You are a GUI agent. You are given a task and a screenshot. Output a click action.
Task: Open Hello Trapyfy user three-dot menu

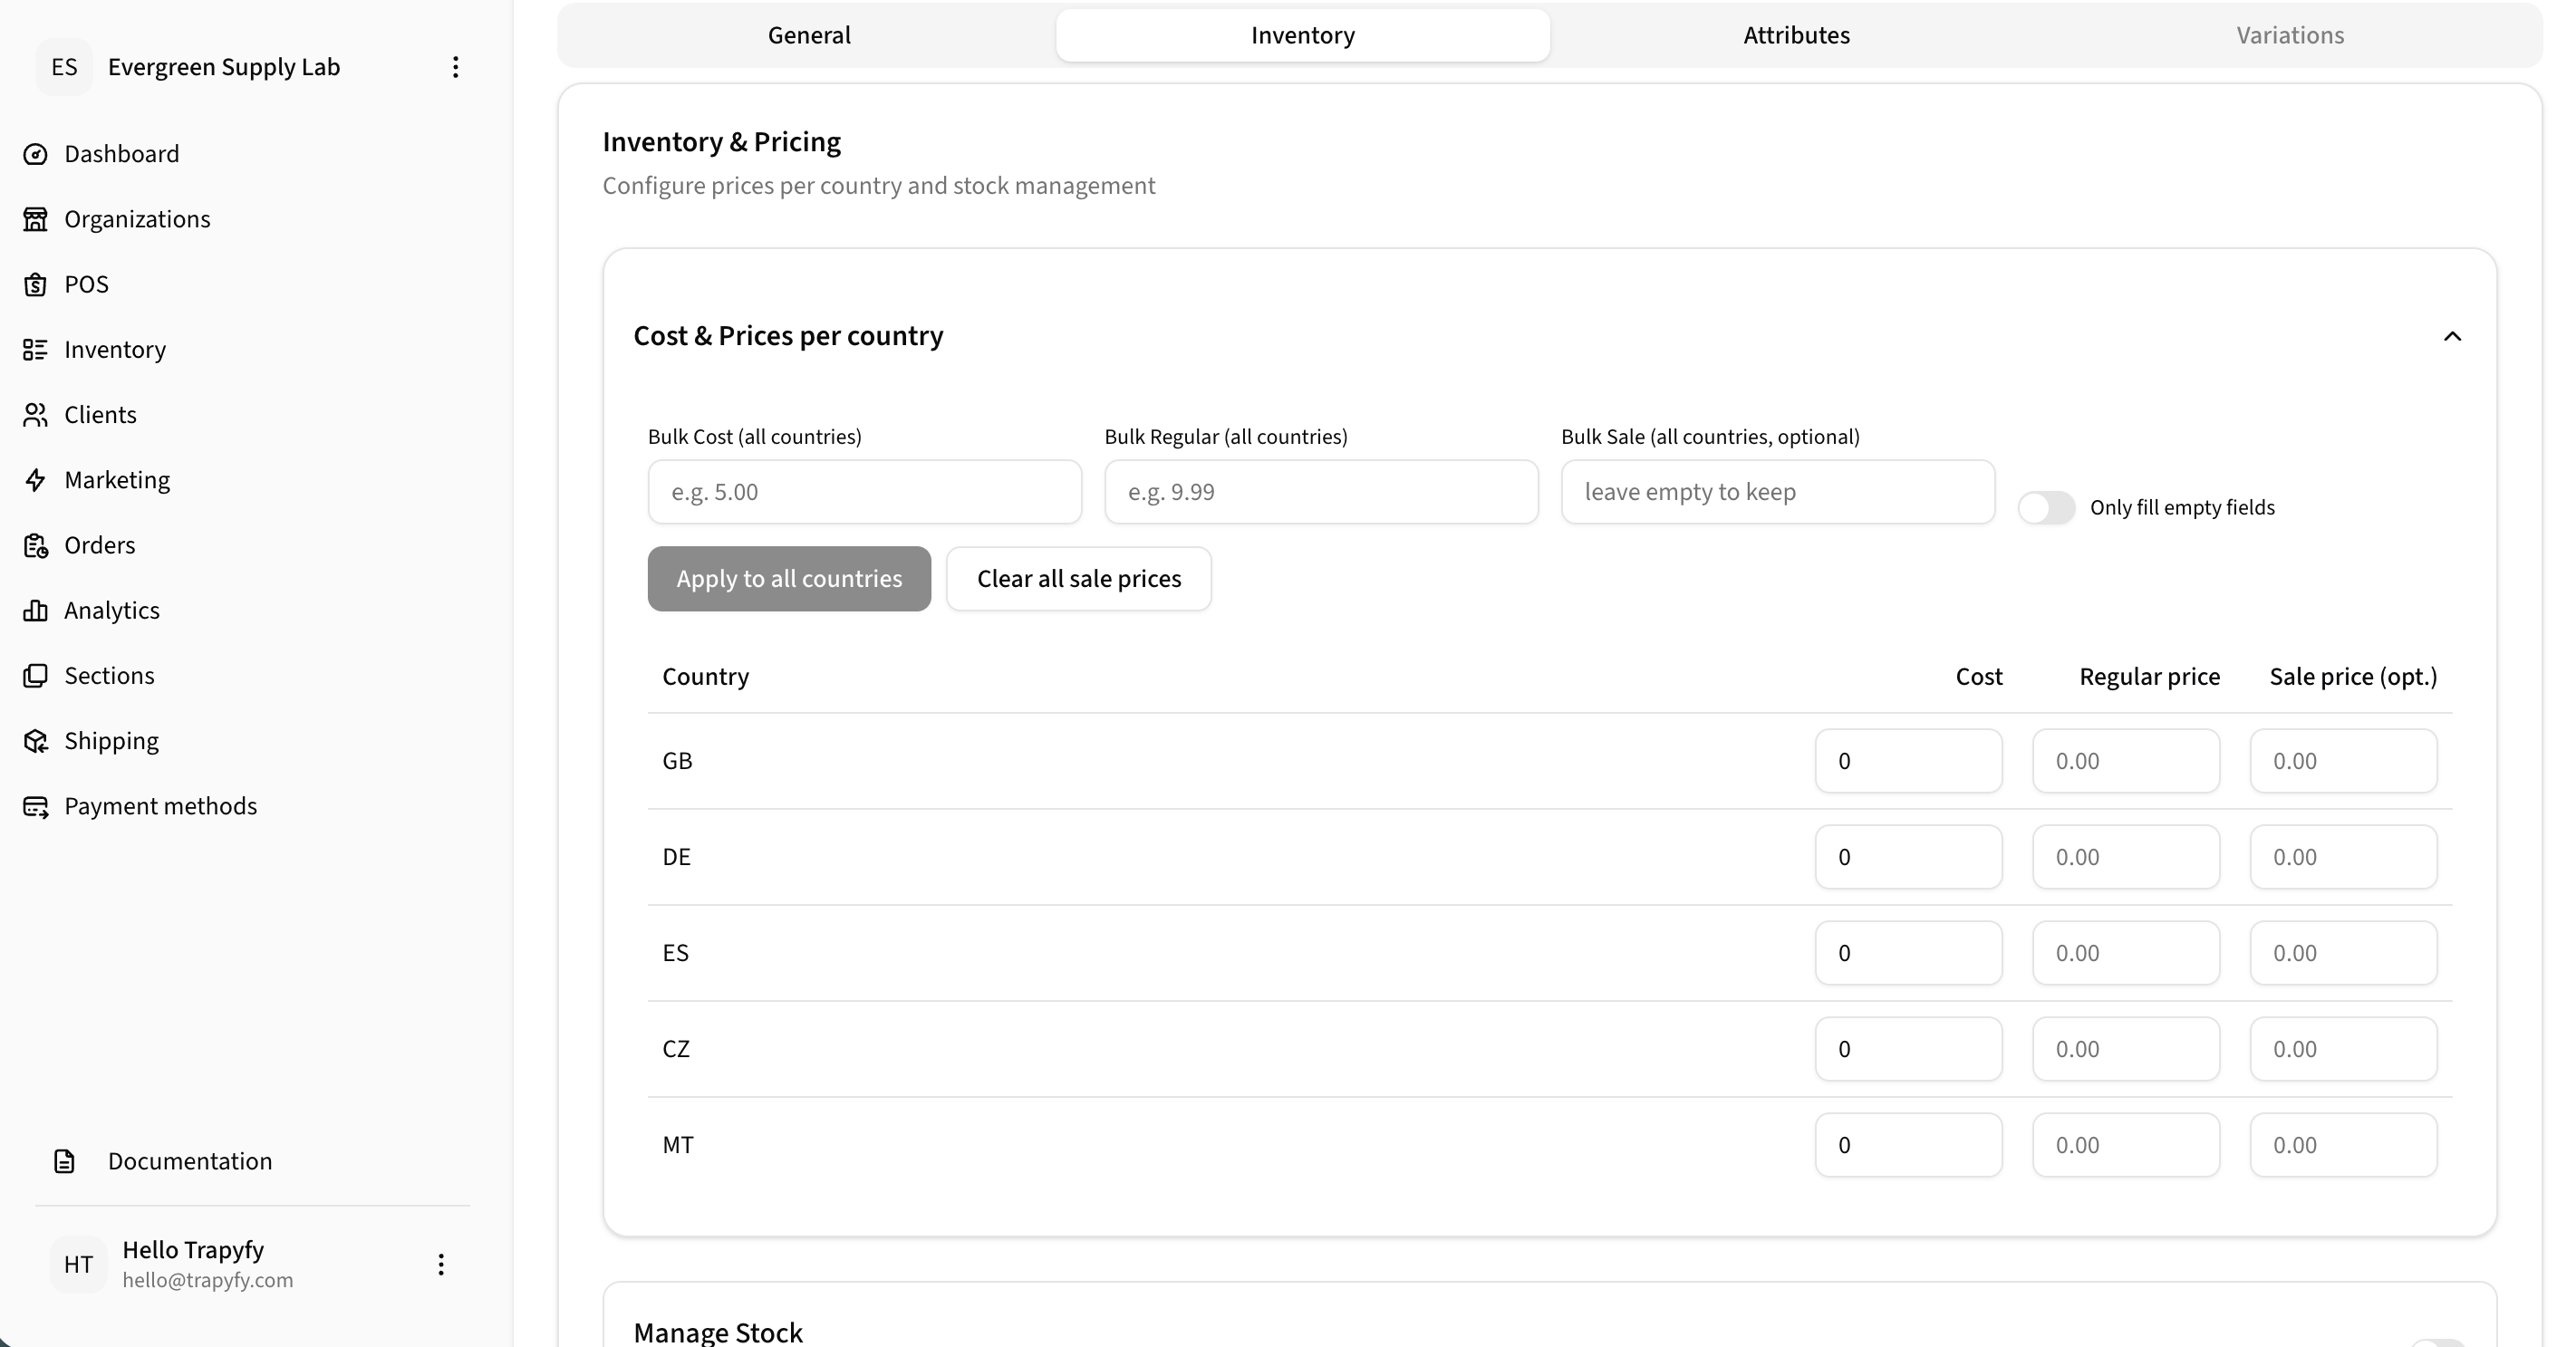[441, 1264]
